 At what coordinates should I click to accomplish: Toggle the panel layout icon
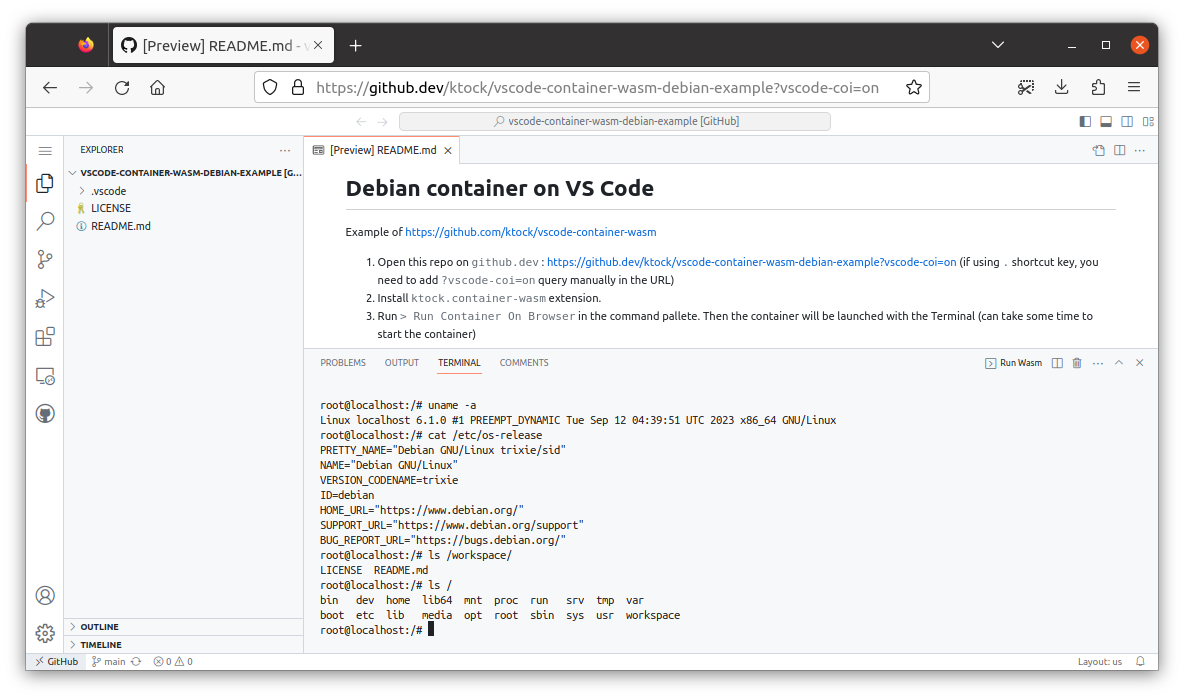coord(1106,121)
